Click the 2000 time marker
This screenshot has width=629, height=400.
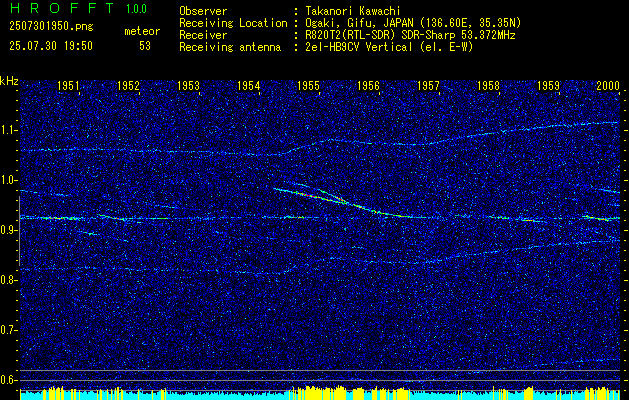pos(608,86)
